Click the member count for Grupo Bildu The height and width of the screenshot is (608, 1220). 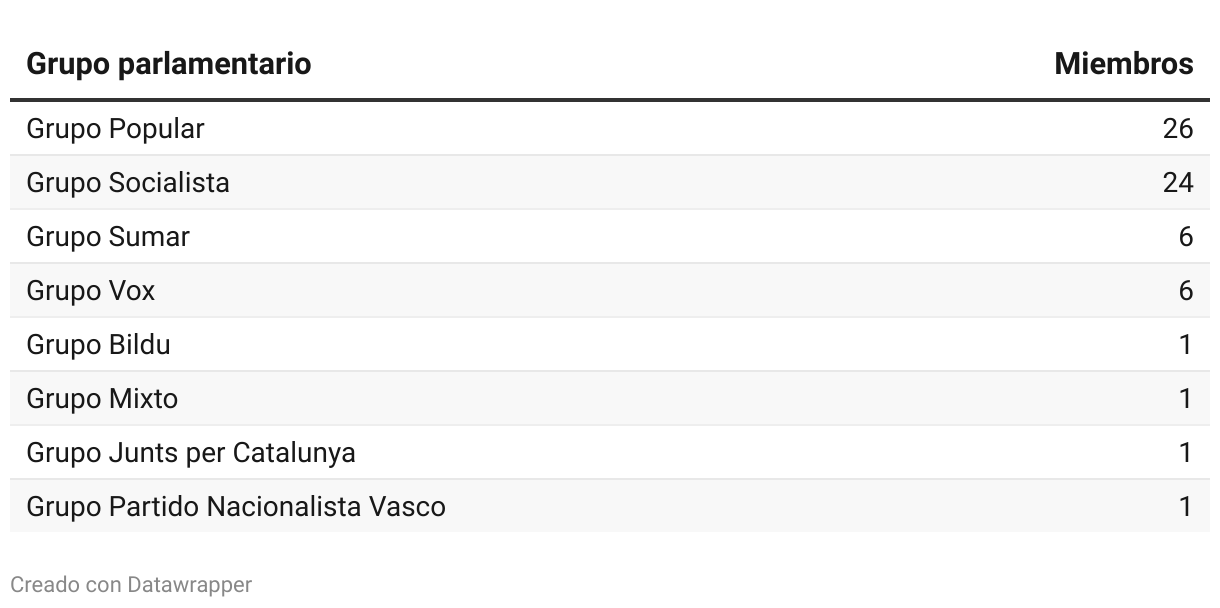(x=1186, y=345)
